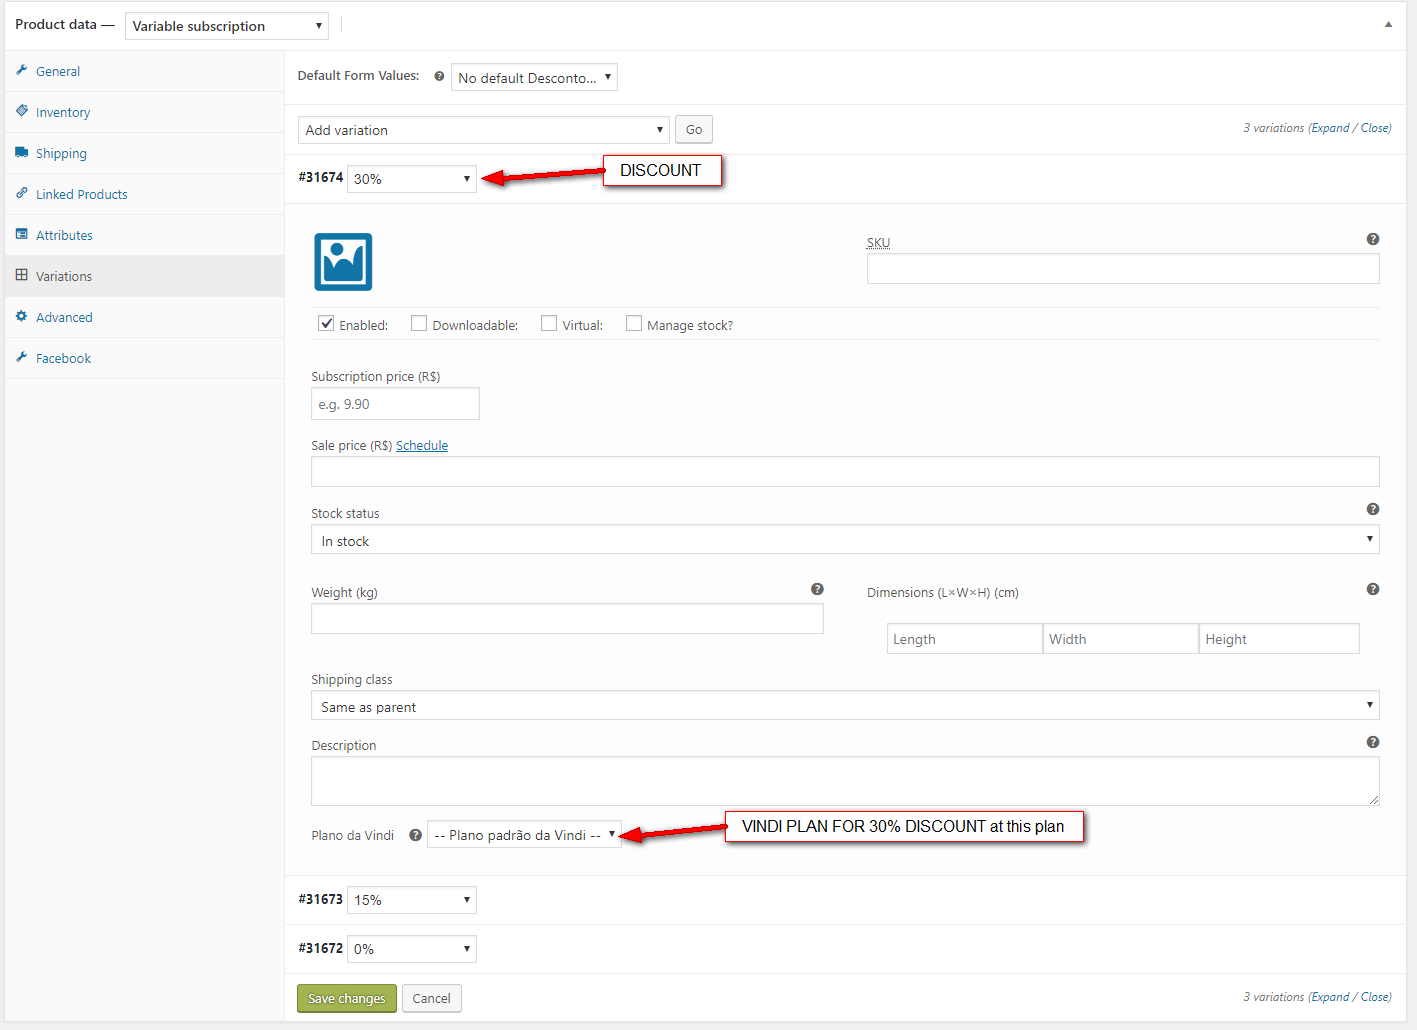The height and width of the screenshot is (1030, 1417).
Task: Click the Width dimension field
Action: (x=1120, y=639)
